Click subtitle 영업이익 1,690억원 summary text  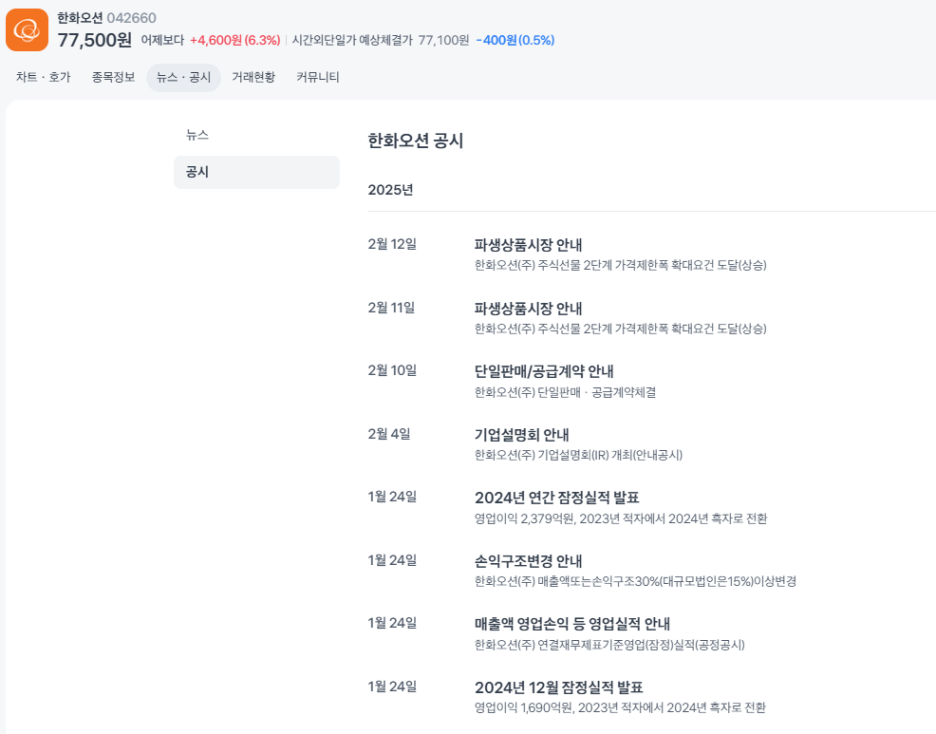(x=620, y=708)
